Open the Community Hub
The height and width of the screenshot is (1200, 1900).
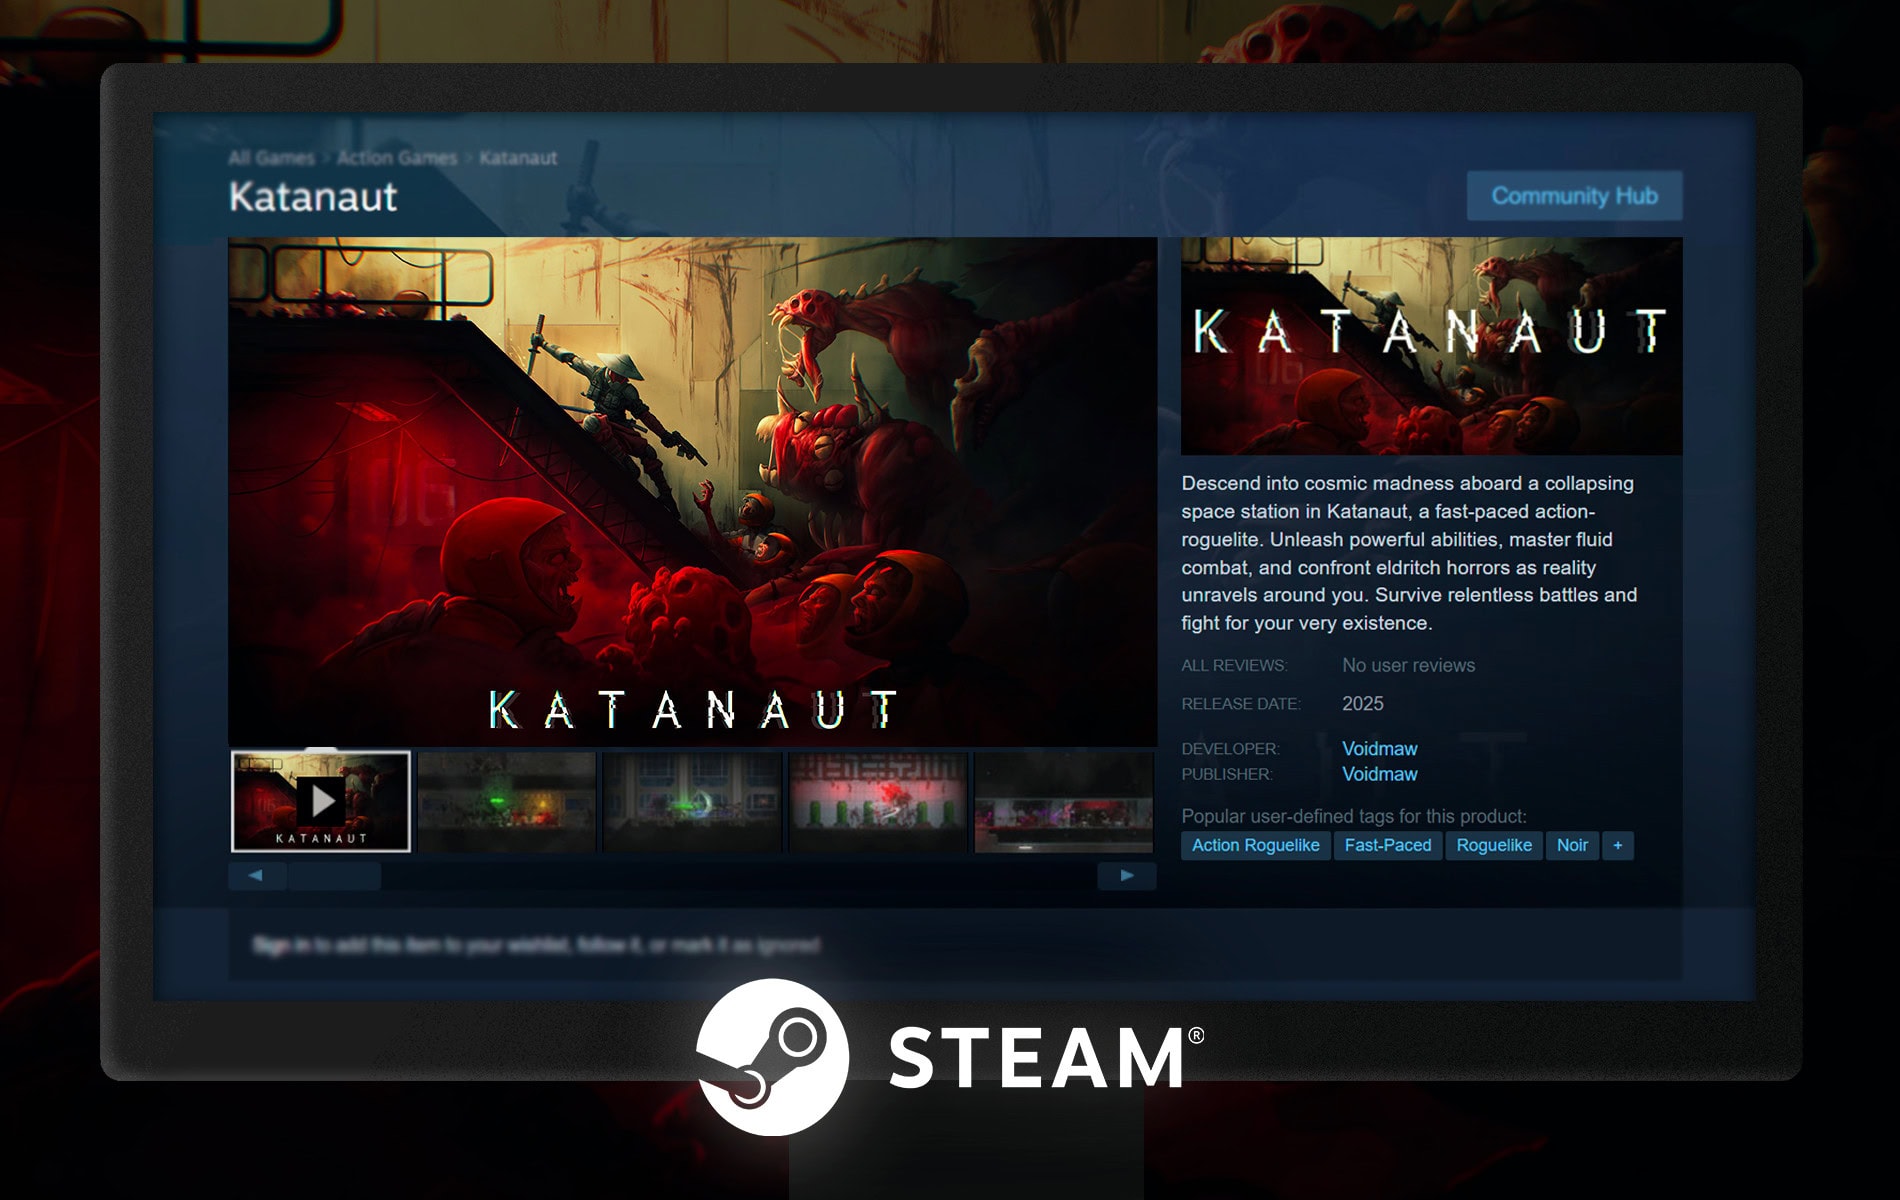[1574, 196]
